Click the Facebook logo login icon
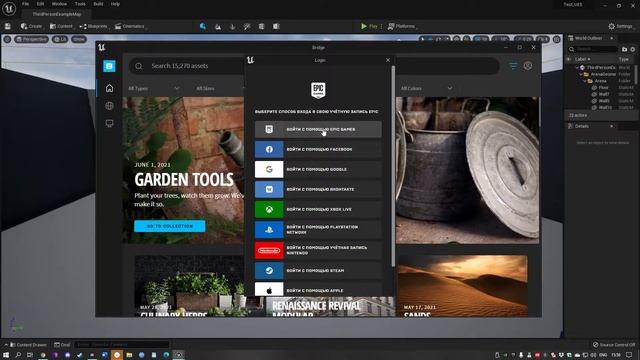This screenshot has width=640, height=360. pos(269,149)
